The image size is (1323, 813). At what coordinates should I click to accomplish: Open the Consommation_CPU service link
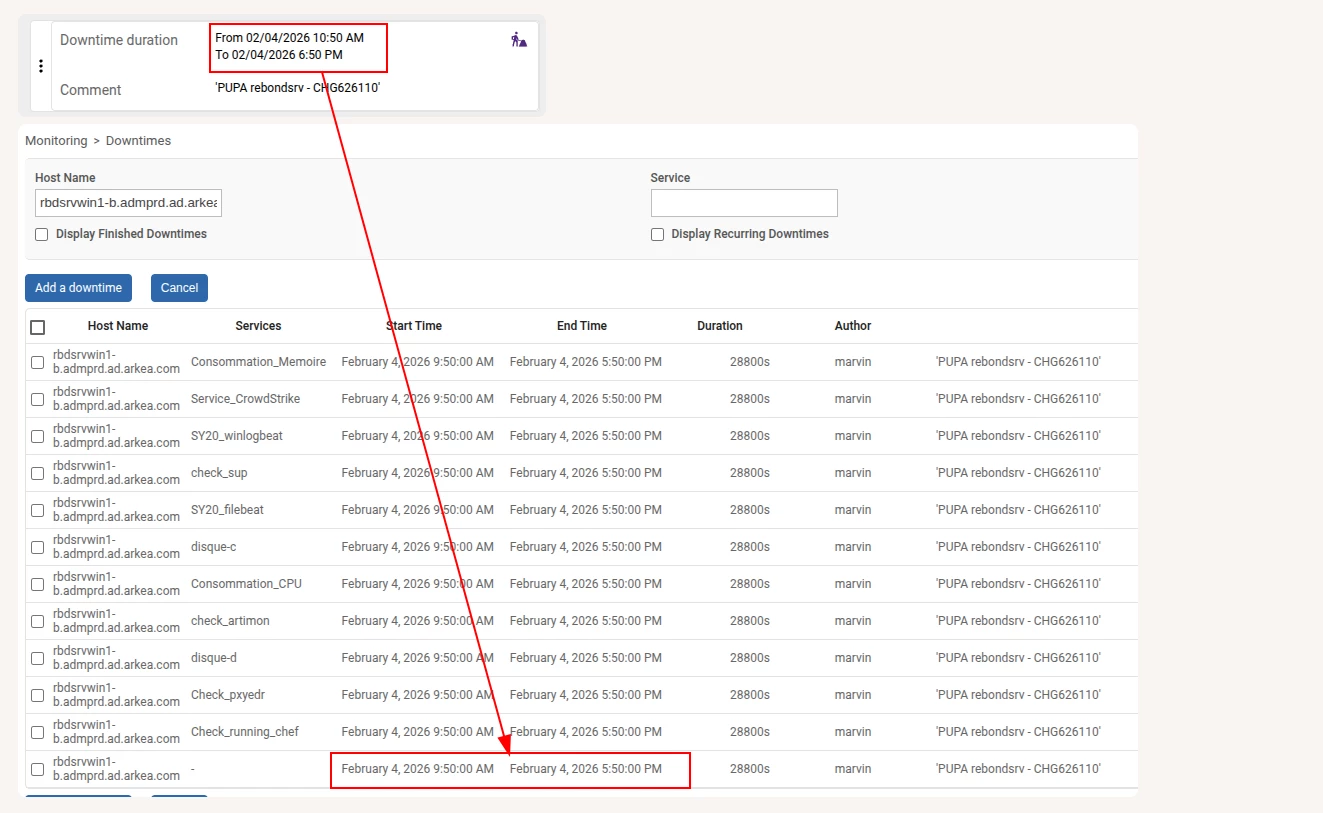click(x=246, y=584)
